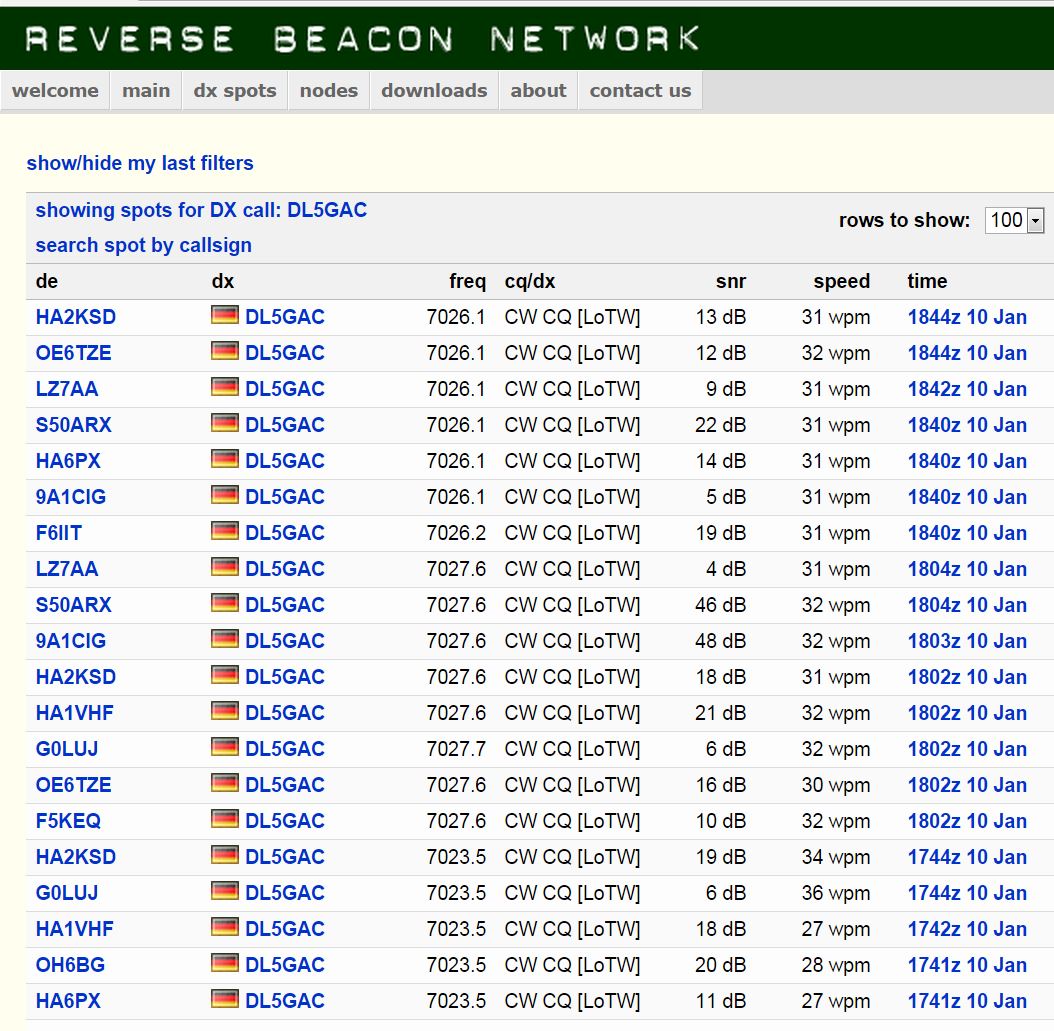1054x1031 pixels.
Task: Click German flag in G0LUJ 1802z row
Action: (225, 747)
